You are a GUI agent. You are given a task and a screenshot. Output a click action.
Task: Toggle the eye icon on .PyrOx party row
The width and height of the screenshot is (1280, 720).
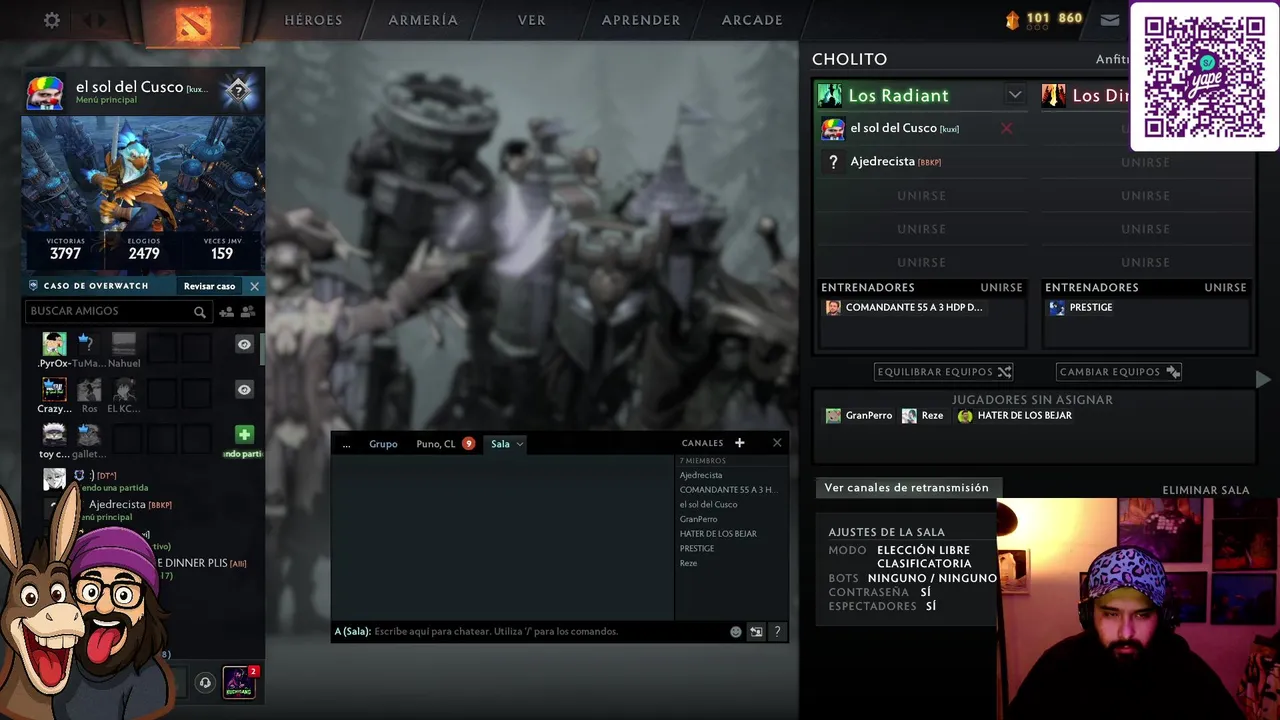coord(244,344)
